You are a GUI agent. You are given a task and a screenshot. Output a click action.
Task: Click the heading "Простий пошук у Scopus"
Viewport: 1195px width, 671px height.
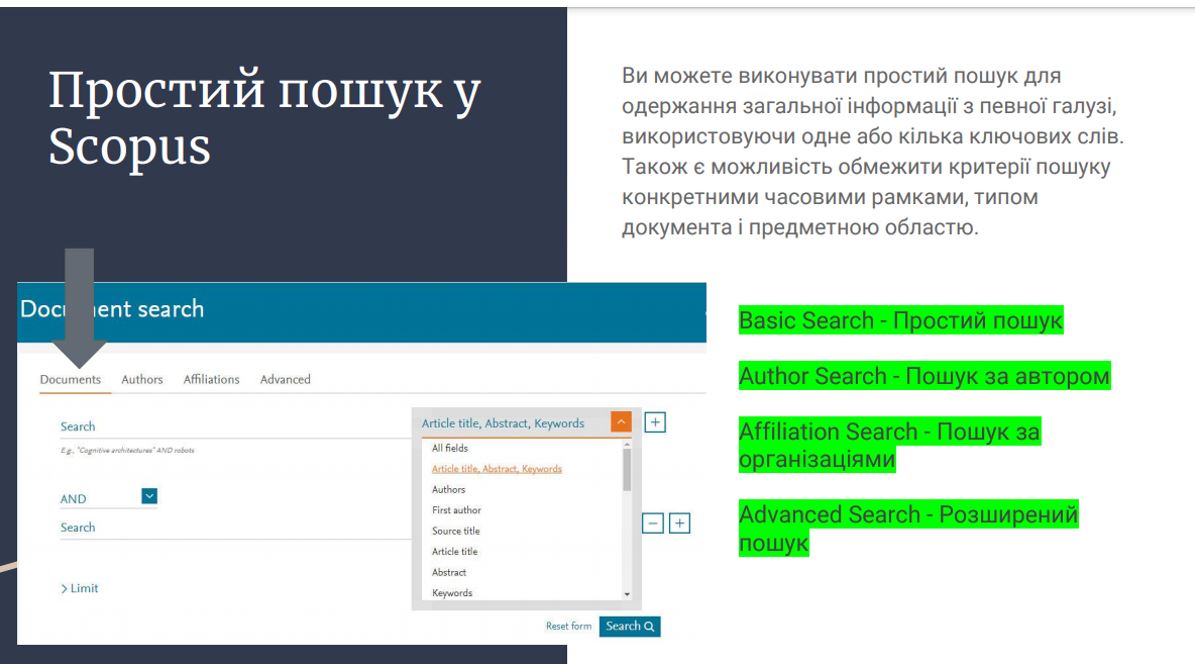(264, 118)
